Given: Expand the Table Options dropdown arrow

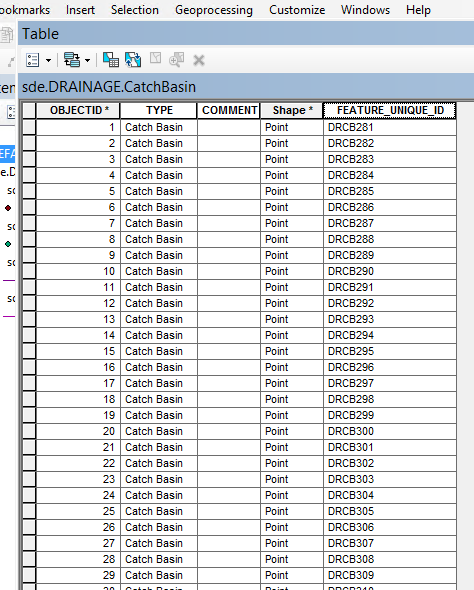Looking at the screenshot, I should click(49, 60).
